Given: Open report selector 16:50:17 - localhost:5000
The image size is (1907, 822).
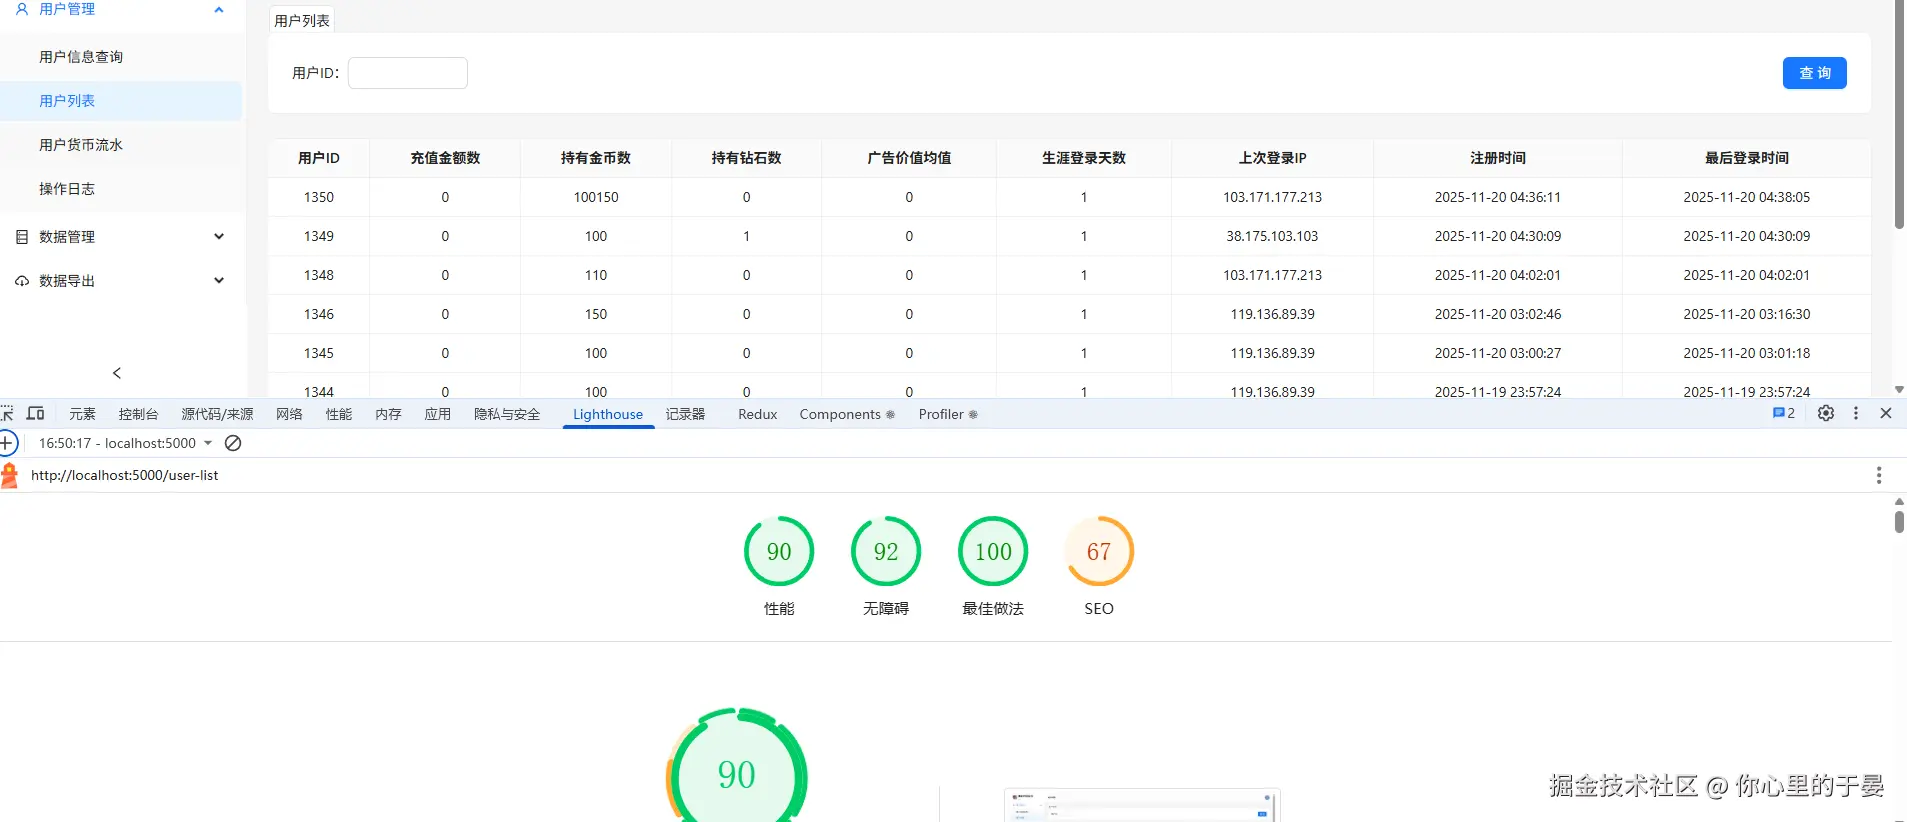Looking at the screenshot, I should (125, 443).
